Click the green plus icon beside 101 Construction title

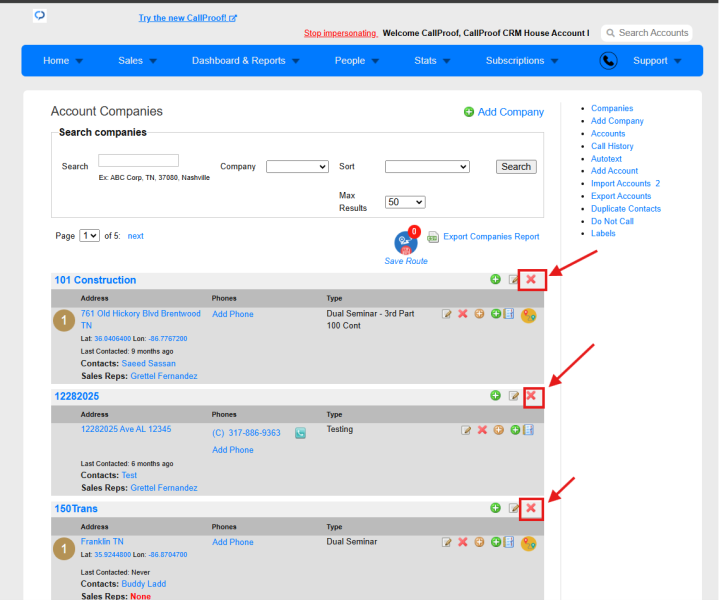495,279
